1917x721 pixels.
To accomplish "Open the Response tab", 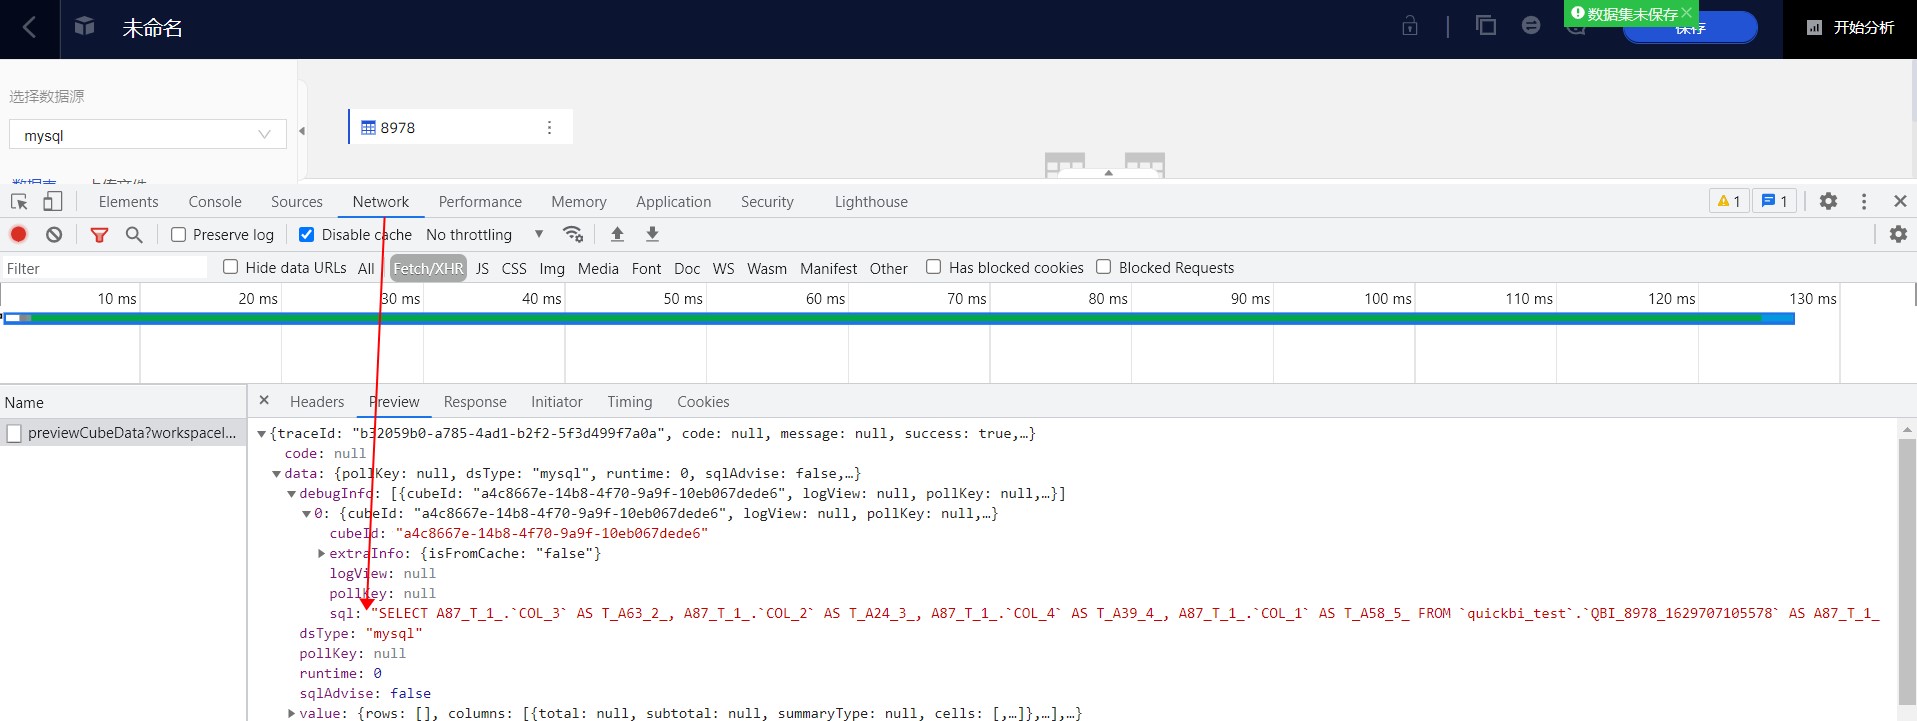I will [474, 401].
